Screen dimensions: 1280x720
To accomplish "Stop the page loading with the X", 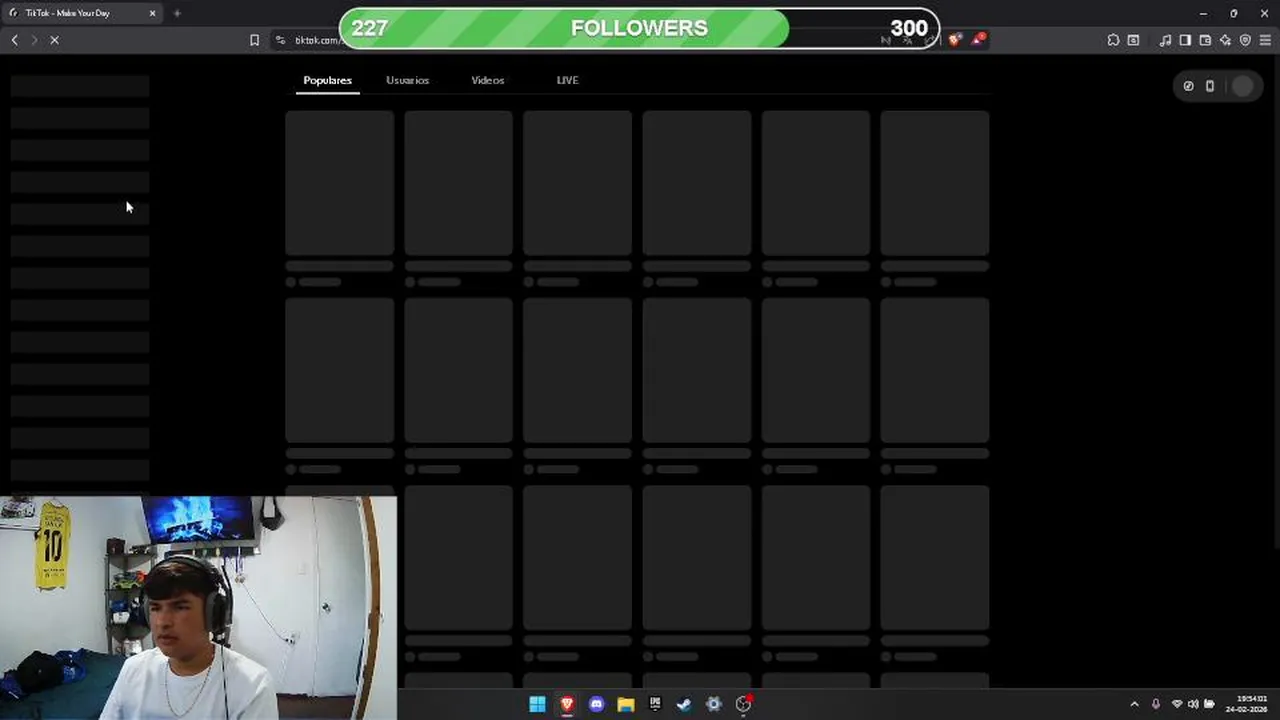I will click(x=55, y=40).
